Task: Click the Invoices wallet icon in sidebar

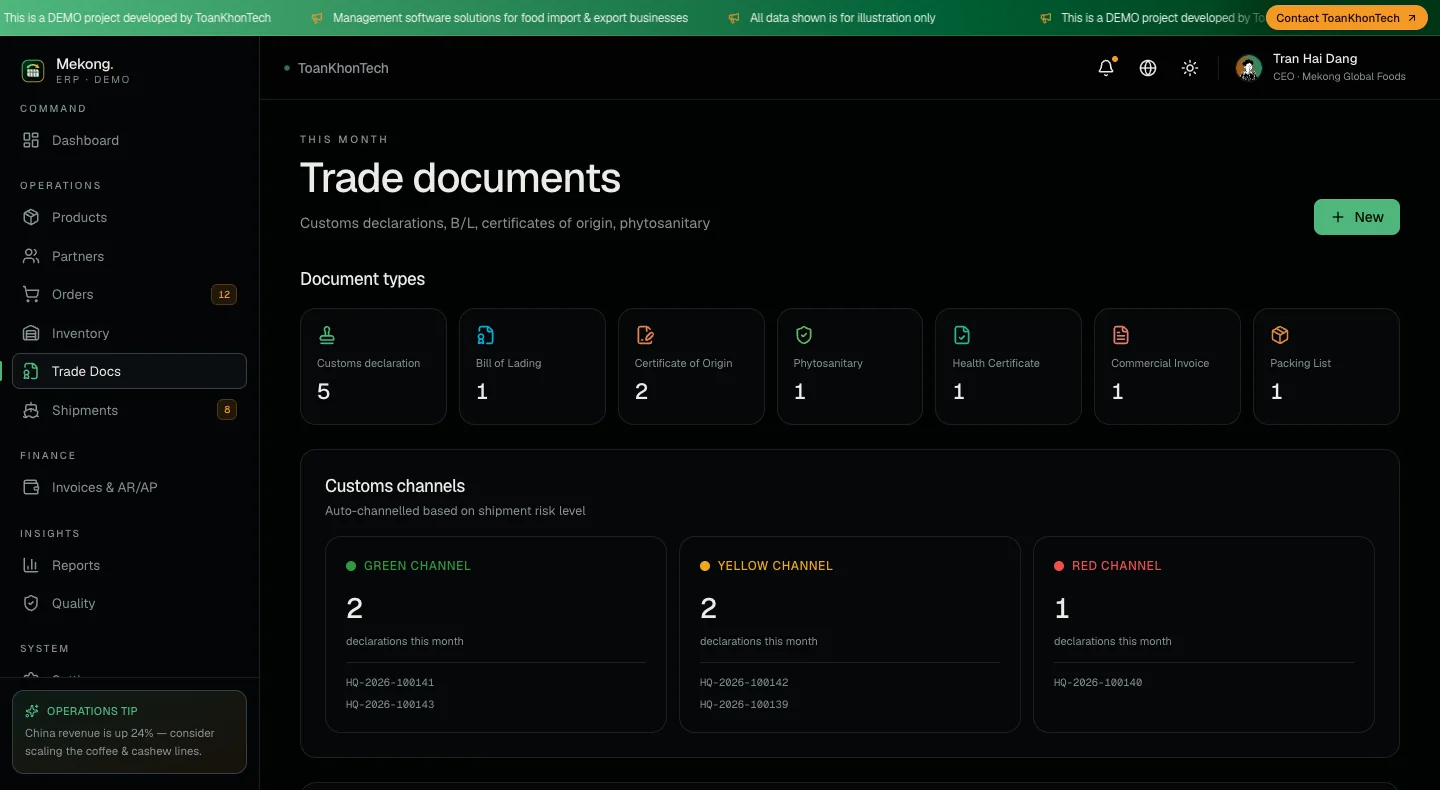Action: tap(31, 487)
